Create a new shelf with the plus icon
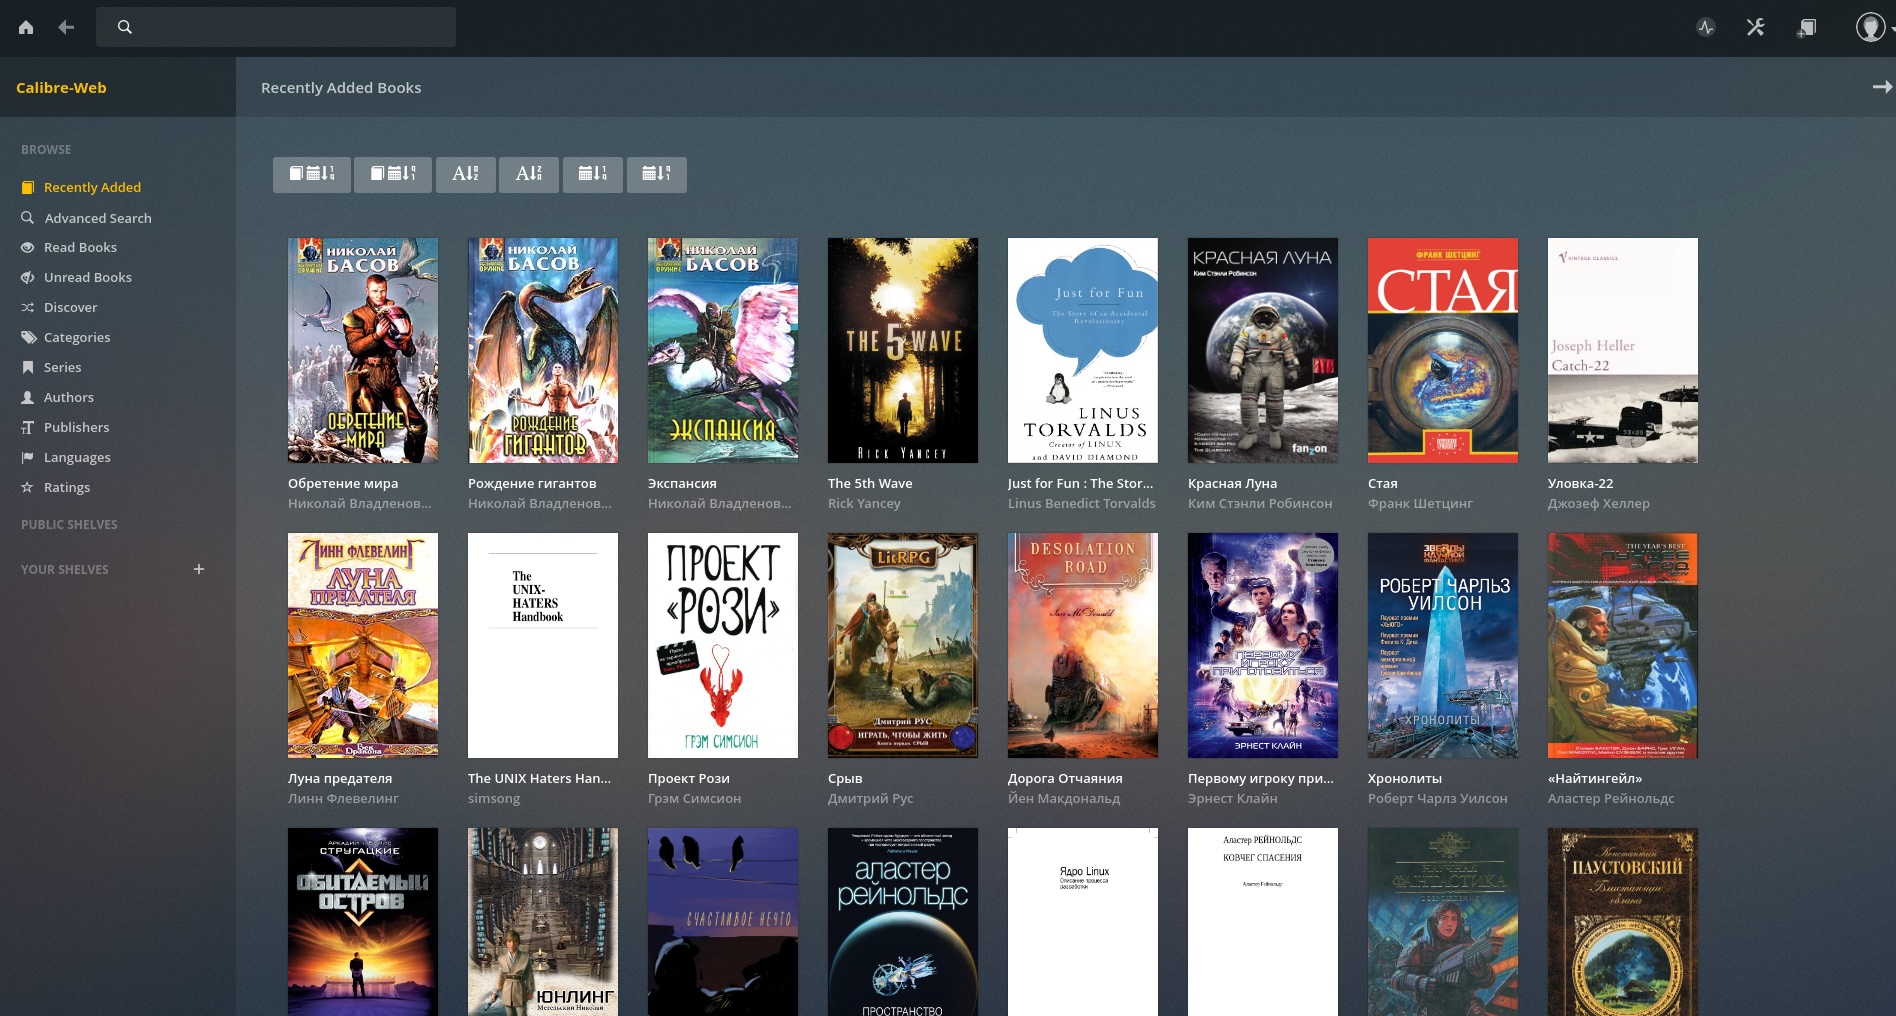This screenshot has height=1016, width=1896. point(199,569)
